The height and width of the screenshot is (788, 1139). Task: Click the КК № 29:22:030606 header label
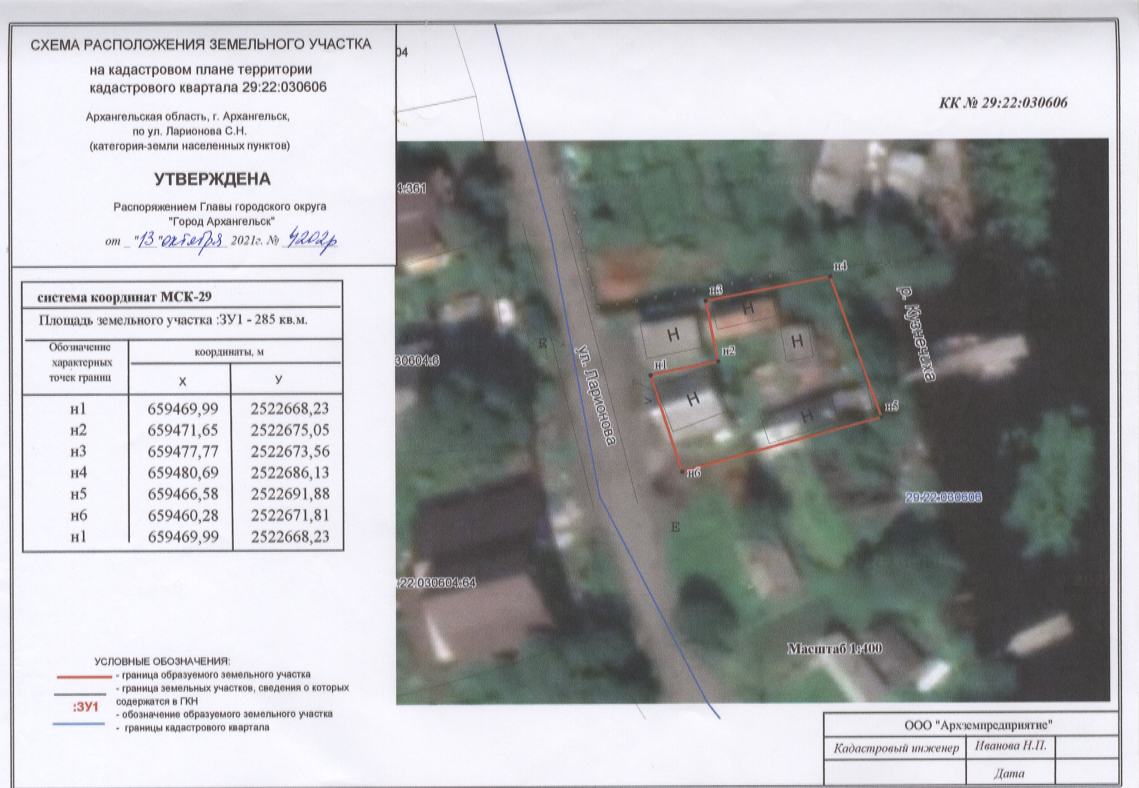click(1004, 103)
